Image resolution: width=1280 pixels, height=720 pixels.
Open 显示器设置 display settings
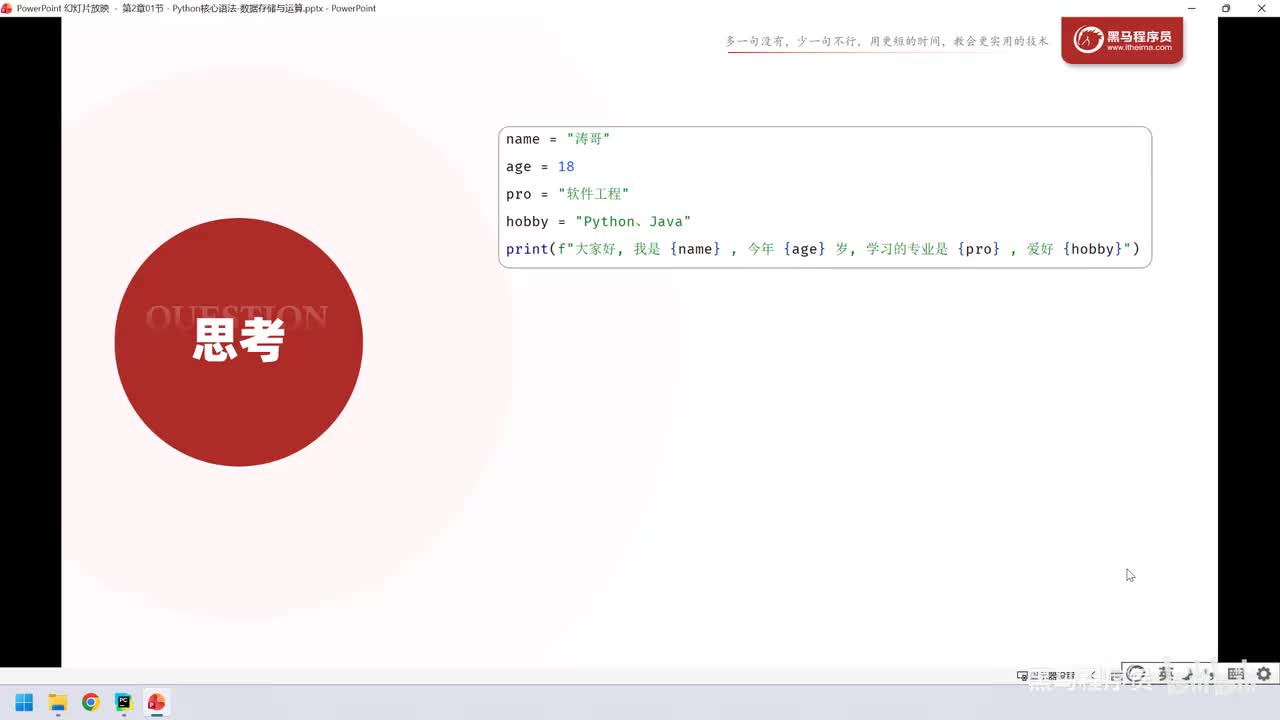tap(1046, 676)
